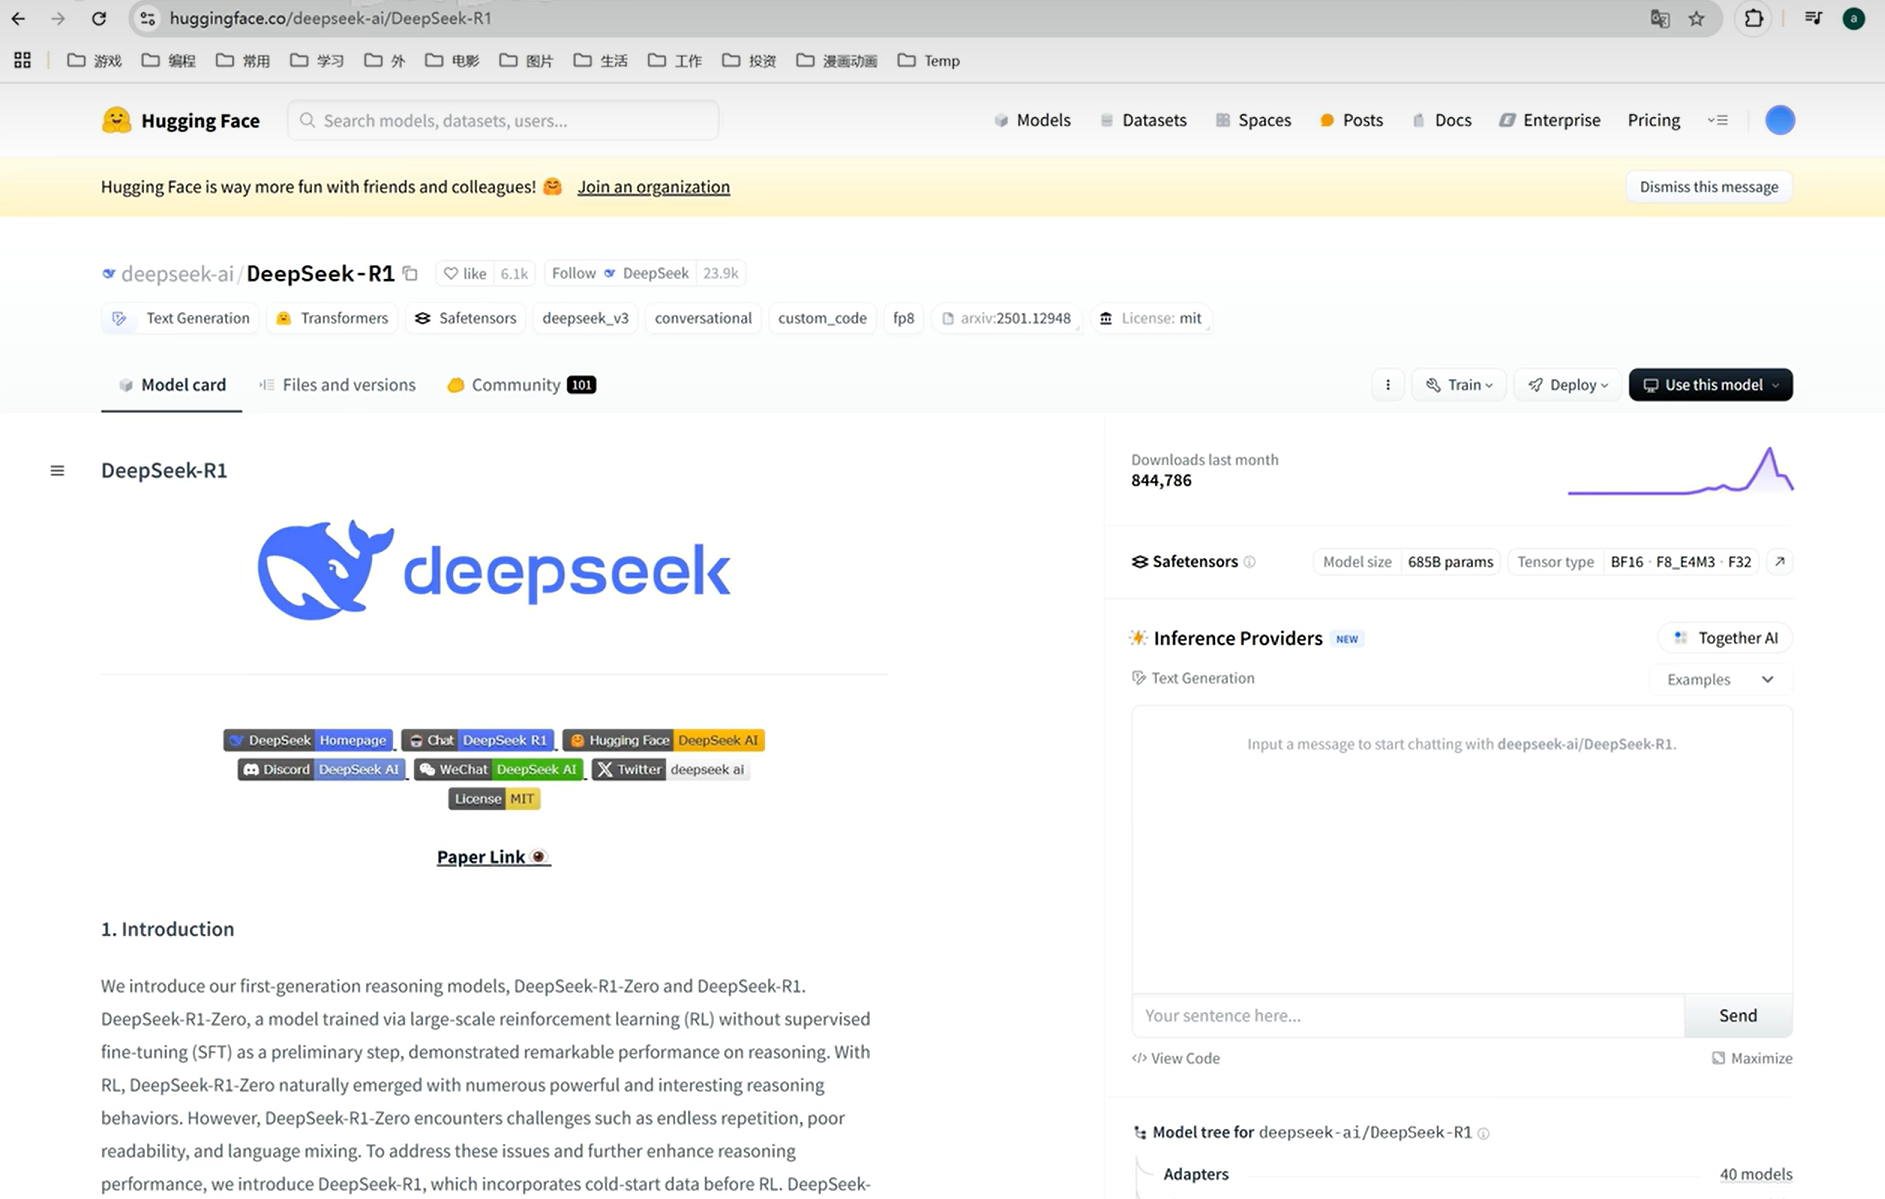Choose Together AI inference provider
Screen dimensions: 1885x1199
click(x=1726, y=638)
